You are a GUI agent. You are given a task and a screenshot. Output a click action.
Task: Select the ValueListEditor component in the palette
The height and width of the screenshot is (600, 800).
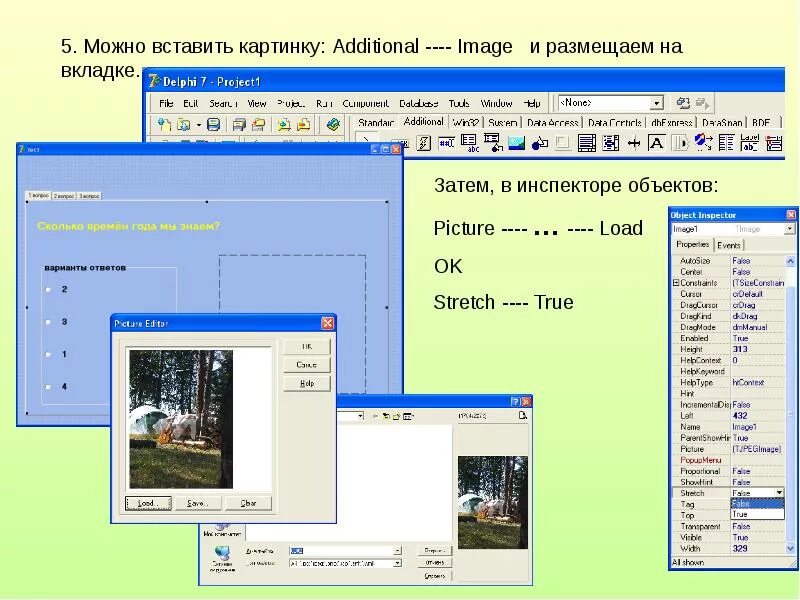tap(726, 143)
